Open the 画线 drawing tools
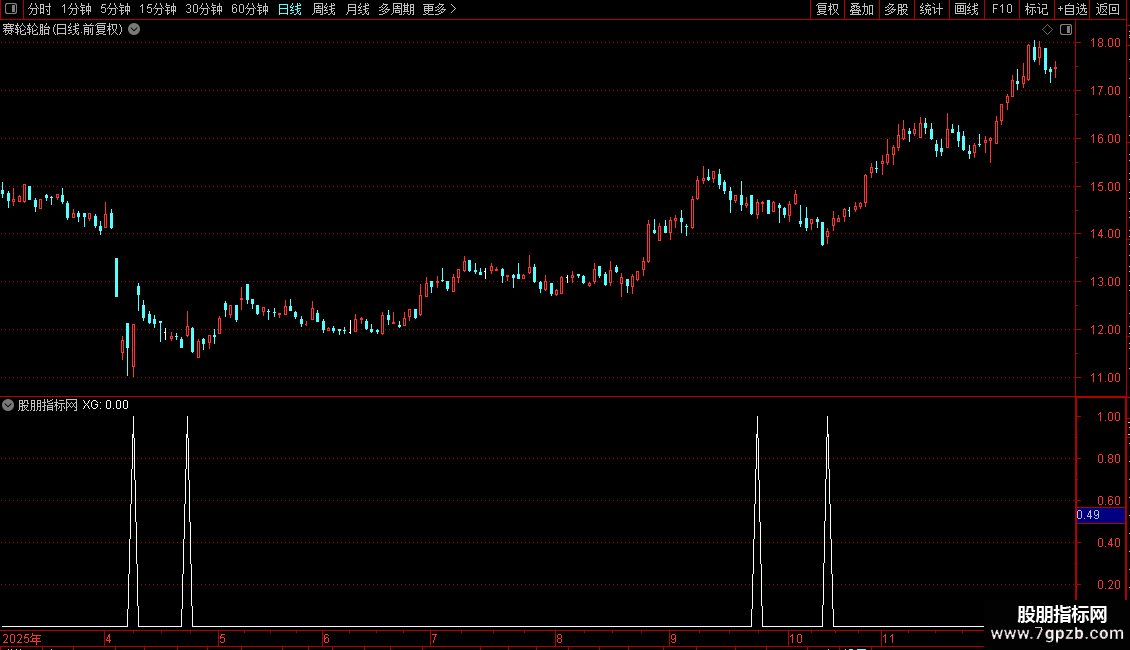 point(966,9)
